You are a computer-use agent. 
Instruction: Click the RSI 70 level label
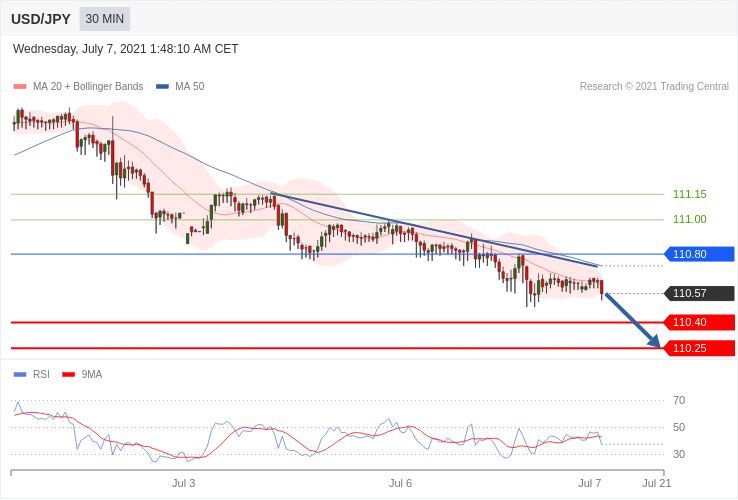(679, 401)
